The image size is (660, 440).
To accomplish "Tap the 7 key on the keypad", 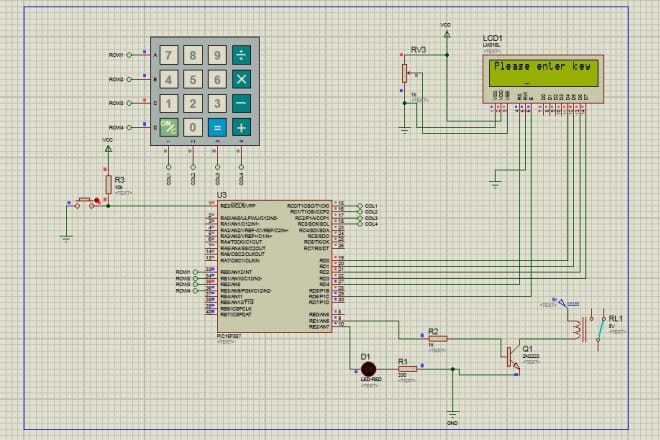I will 168,55.
